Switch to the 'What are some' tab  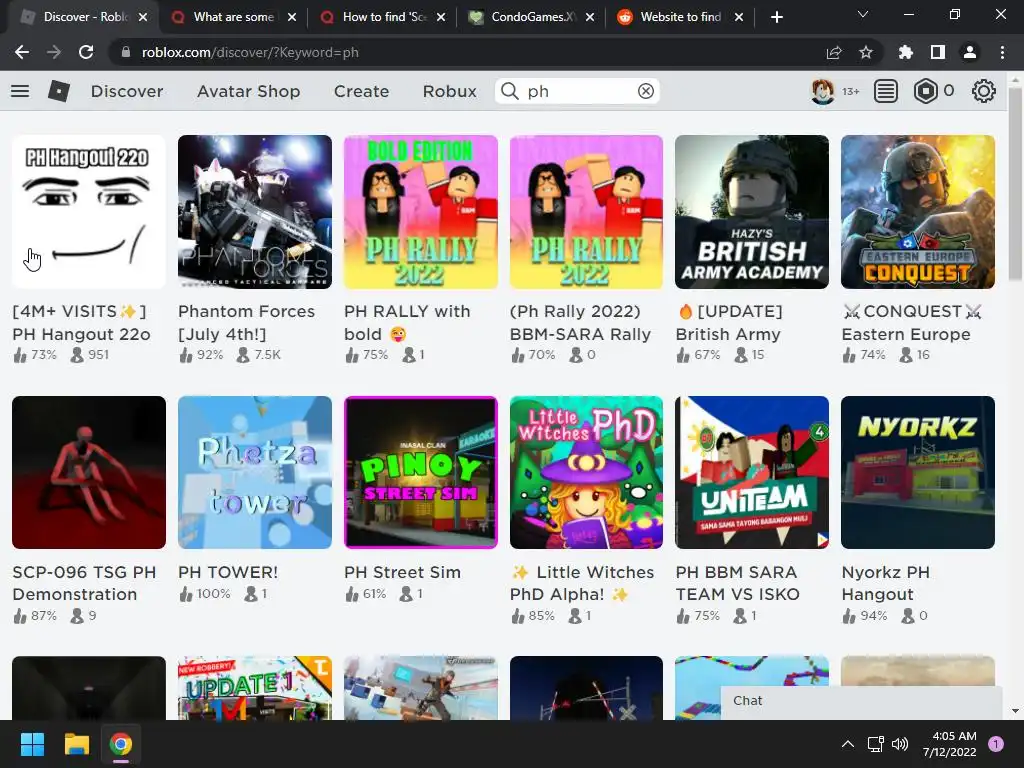pyautogui.click(x=233, y=17)
